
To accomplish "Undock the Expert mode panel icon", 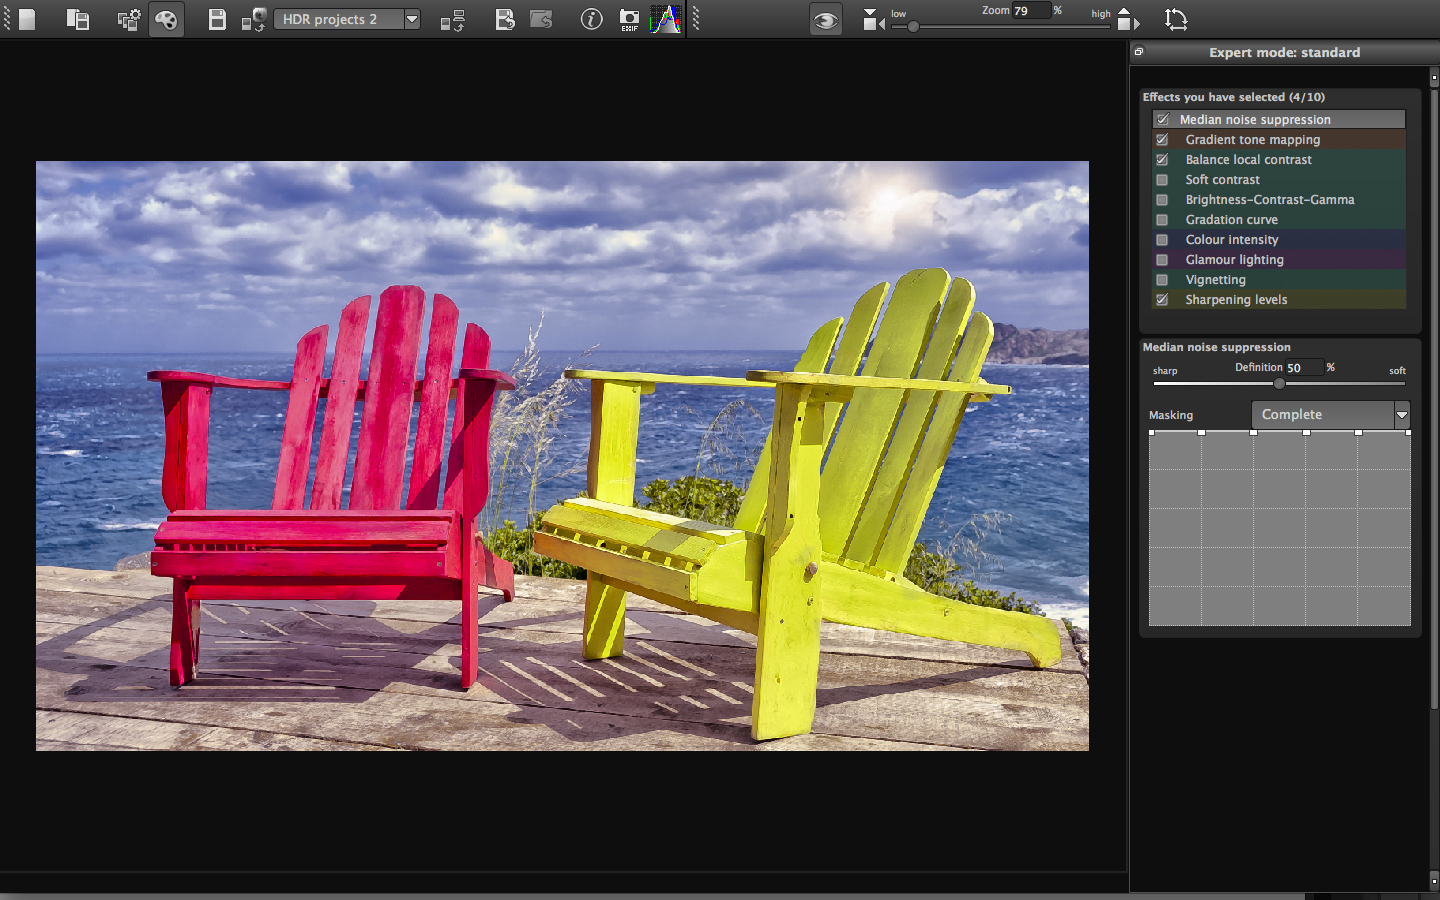I will tap(1138, 52).
